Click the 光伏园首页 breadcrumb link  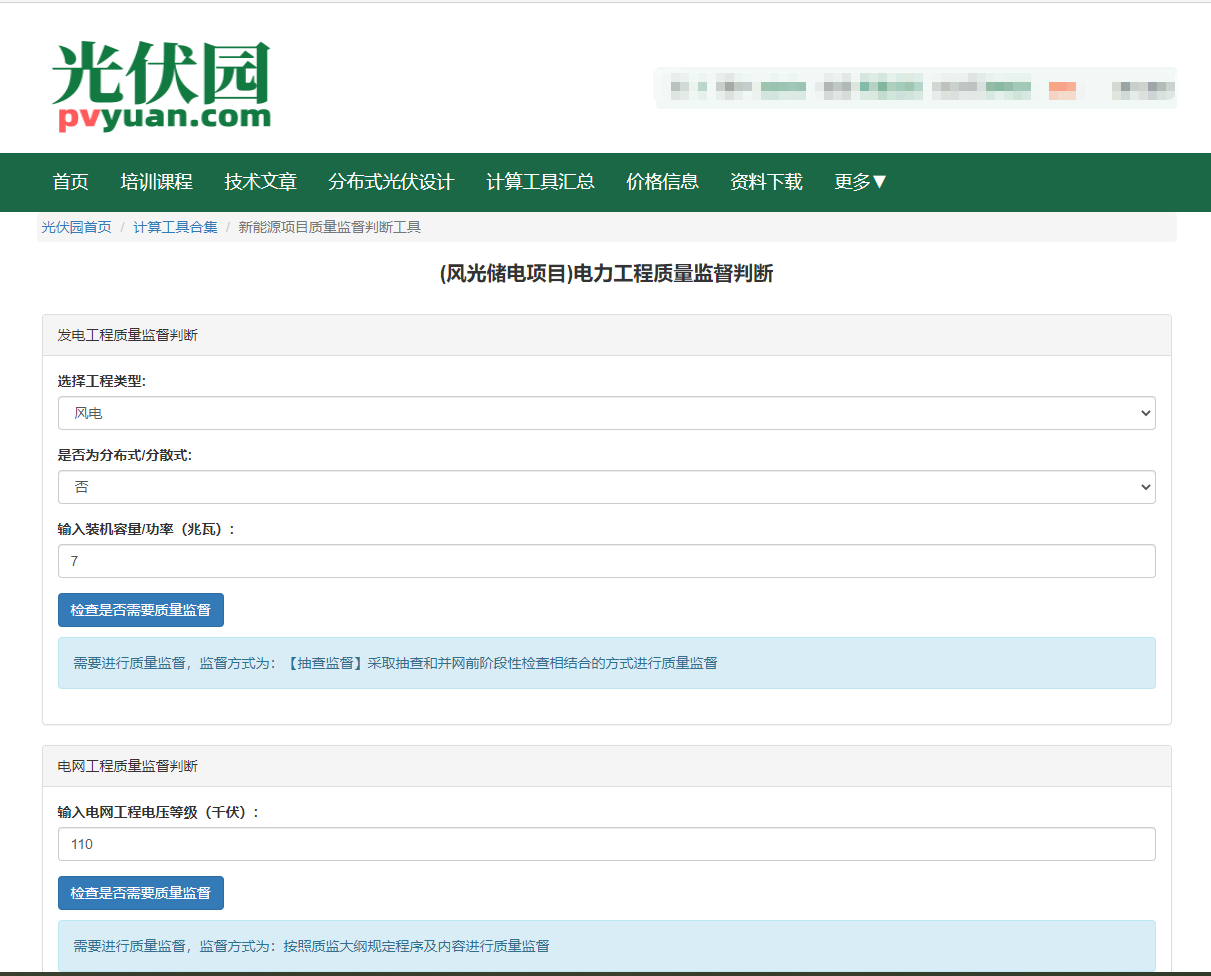click(x=76, y=227)
